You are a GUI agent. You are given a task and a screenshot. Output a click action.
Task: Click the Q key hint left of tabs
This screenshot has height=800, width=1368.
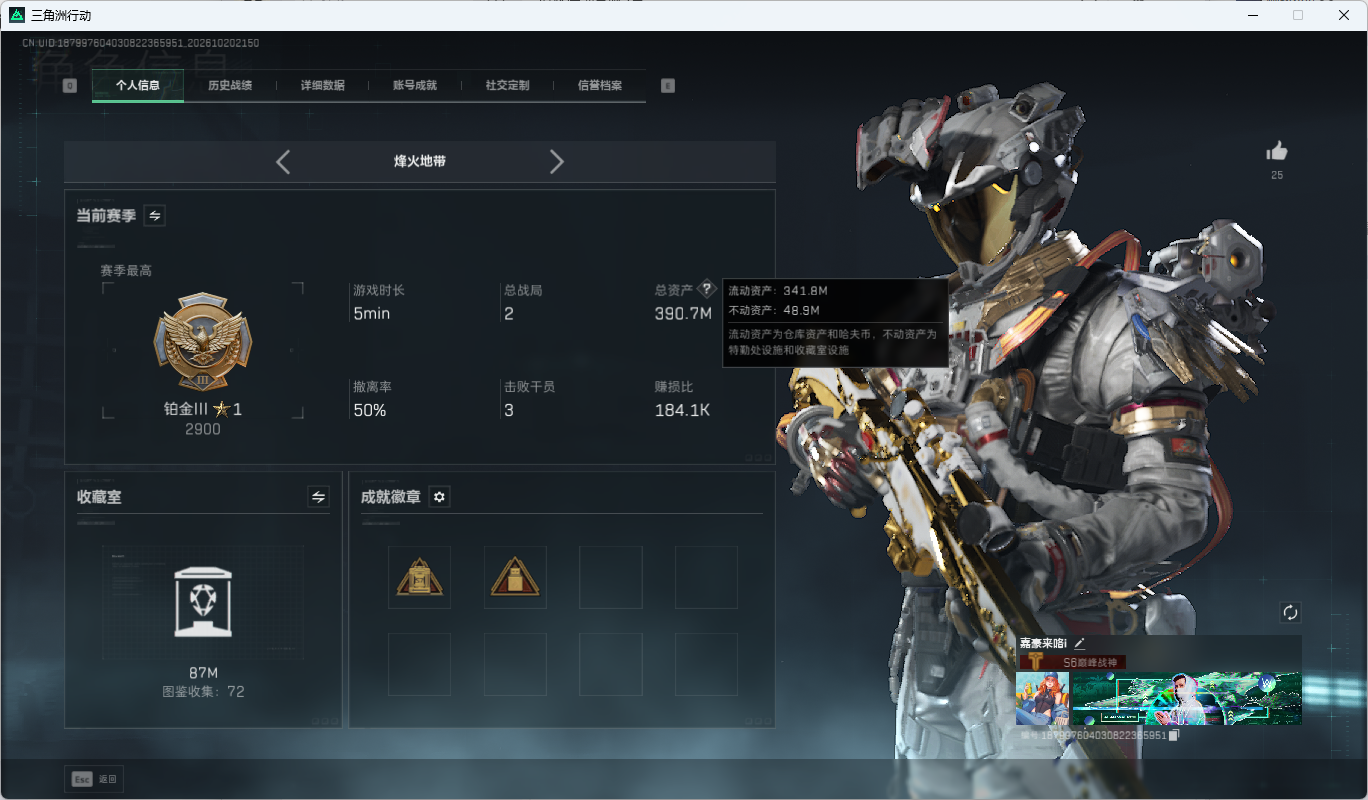pos(70,86)
